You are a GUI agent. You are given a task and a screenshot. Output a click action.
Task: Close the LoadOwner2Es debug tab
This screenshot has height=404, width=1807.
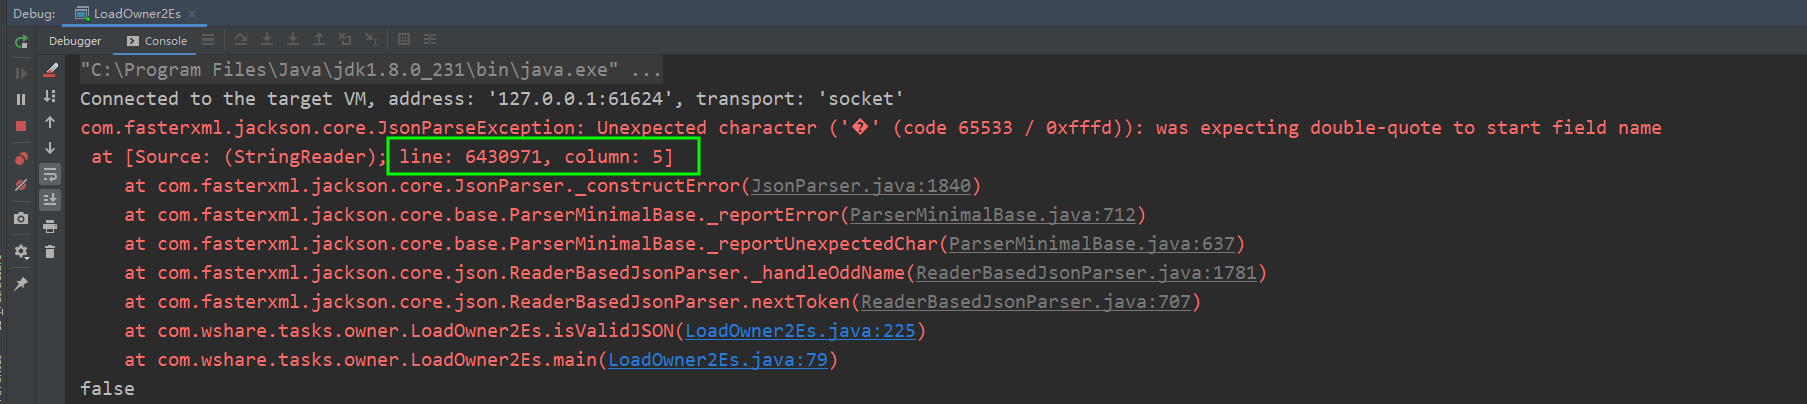coord(192,14)
